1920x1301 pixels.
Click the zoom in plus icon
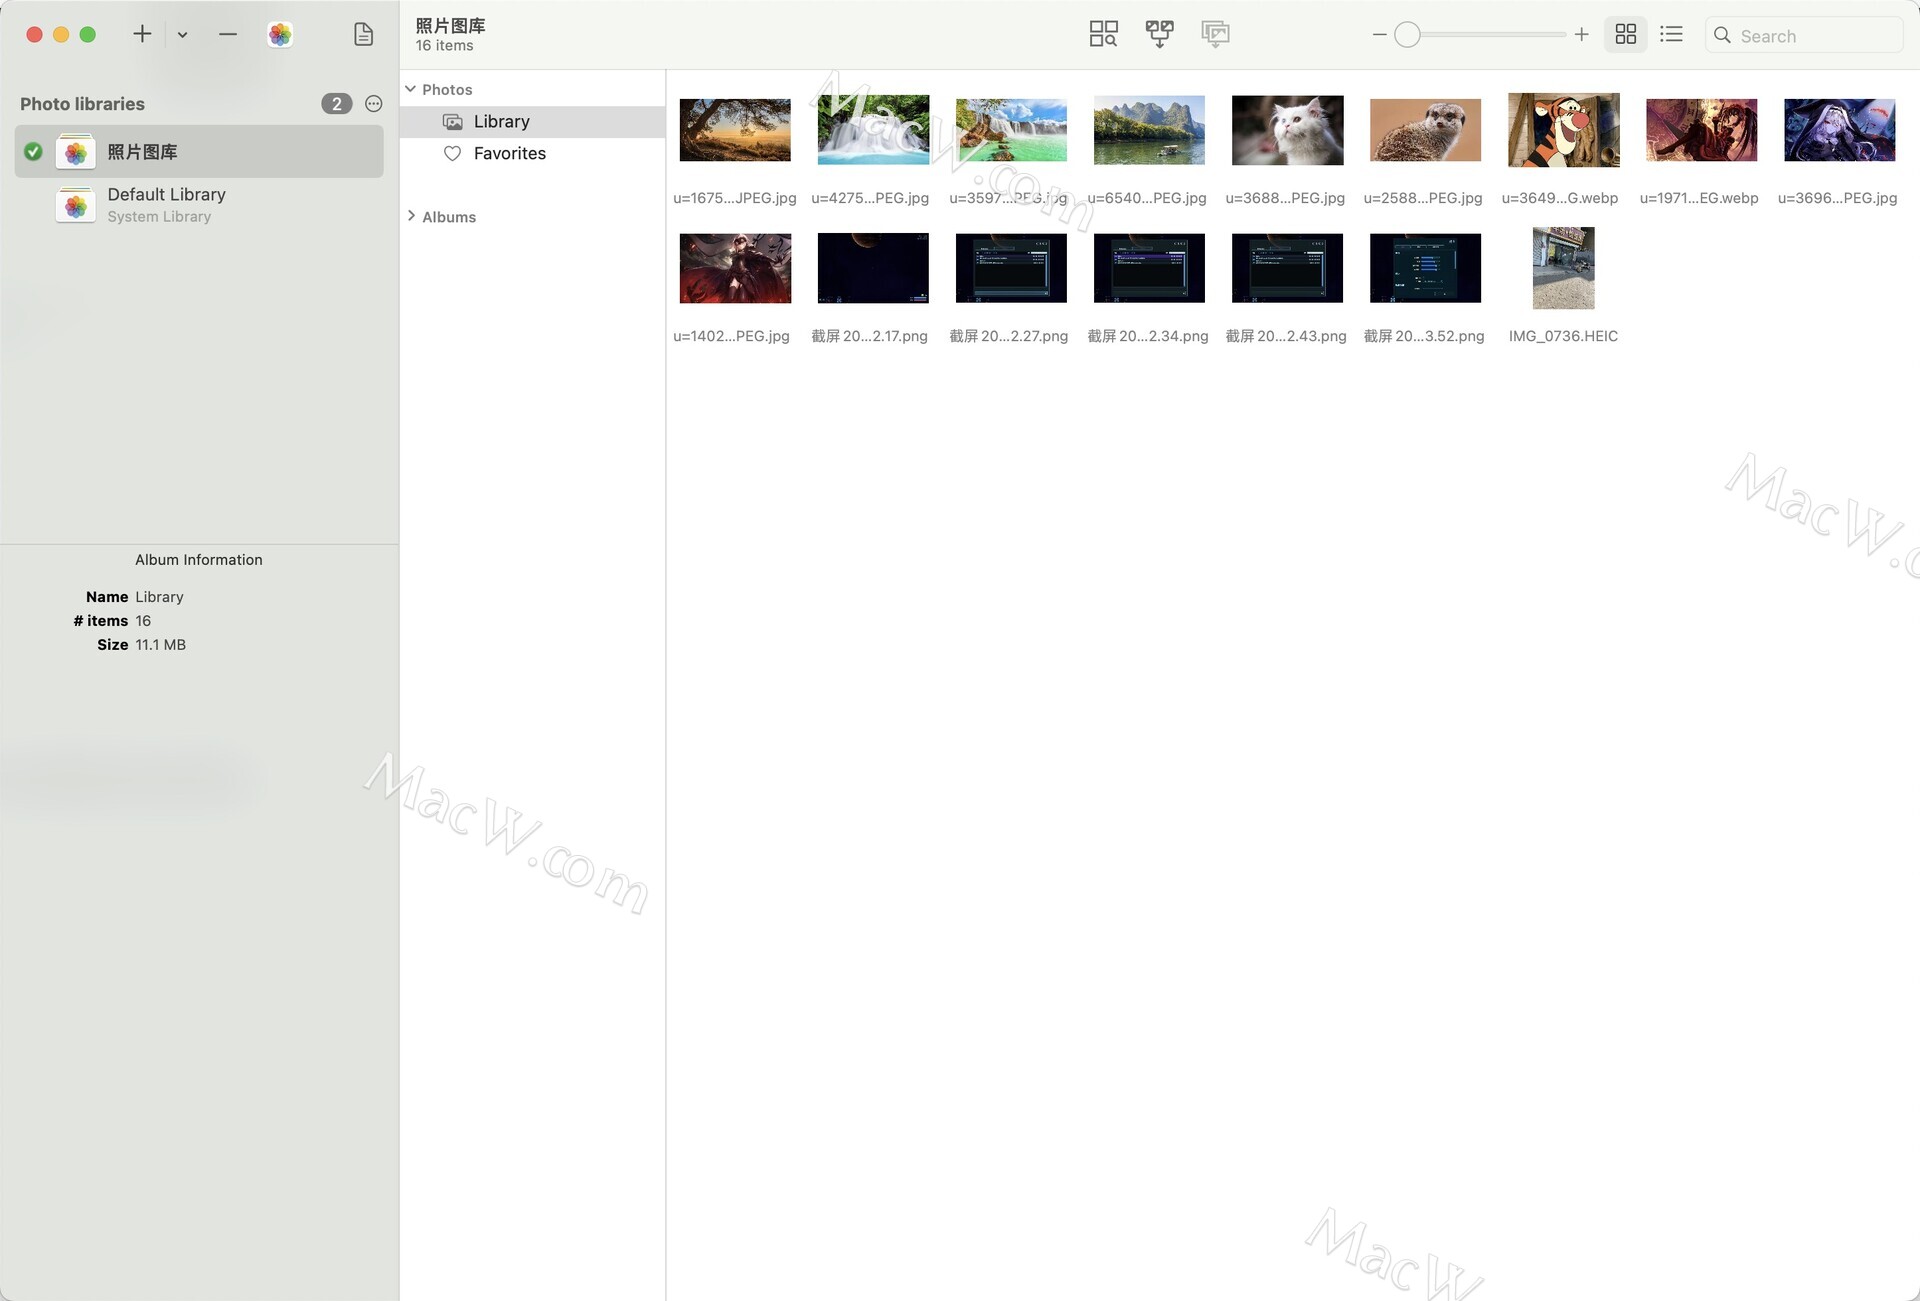[x=1581, y=35]
